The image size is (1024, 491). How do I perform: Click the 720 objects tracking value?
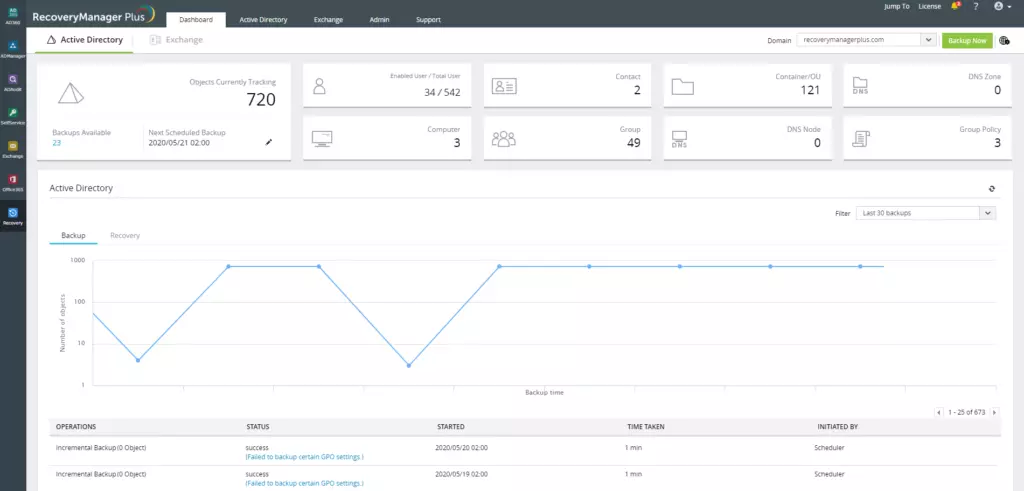coord(261,99)
